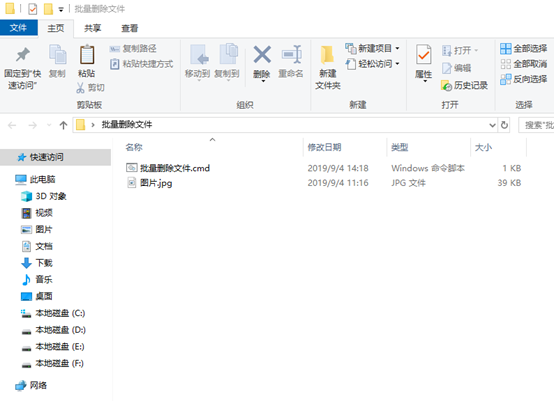Open 属性 (Properties) checkmark icon
Screen dimensions: 554x401
pos(423,54)
